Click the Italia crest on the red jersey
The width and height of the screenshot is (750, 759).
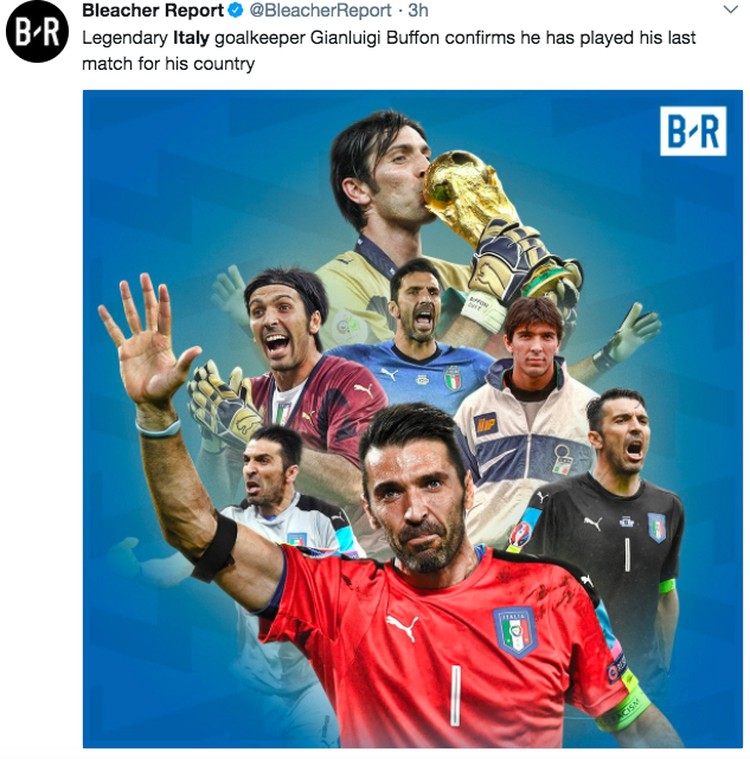pyautogui.click(x=515, y=632)
